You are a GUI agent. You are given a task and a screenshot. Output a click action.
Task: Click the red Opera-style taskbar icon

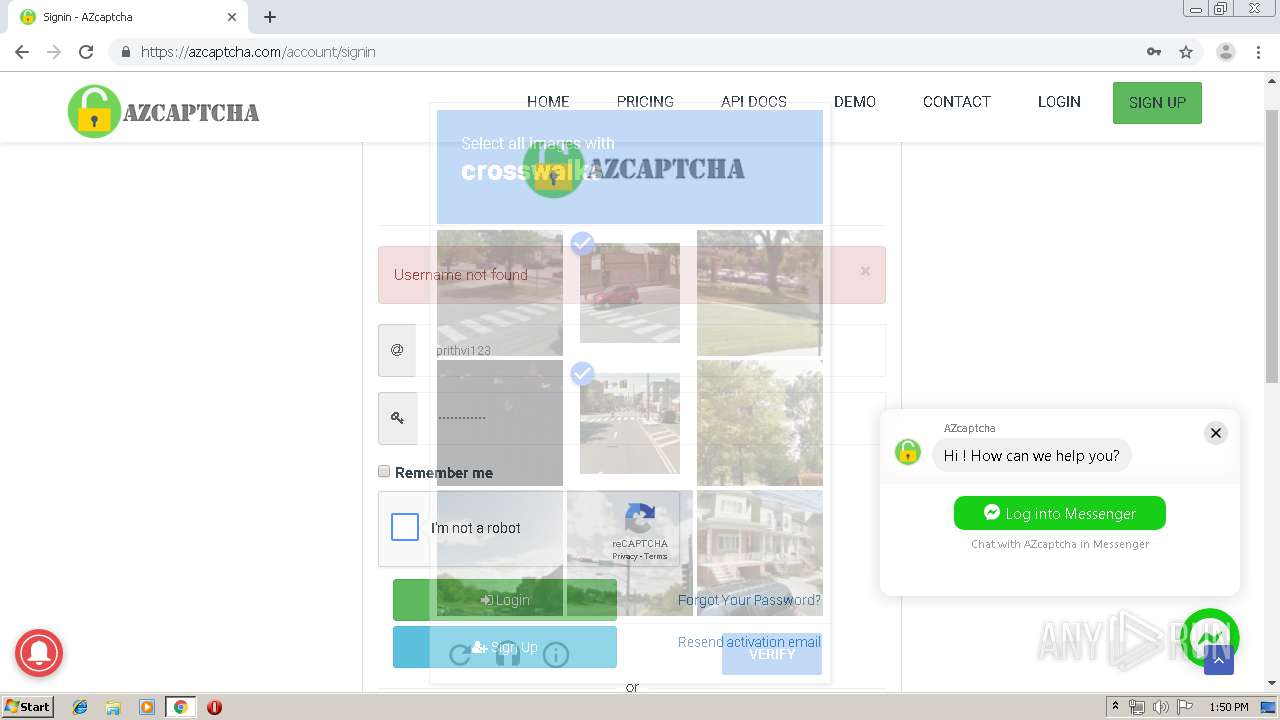click(x=214, y=707)
